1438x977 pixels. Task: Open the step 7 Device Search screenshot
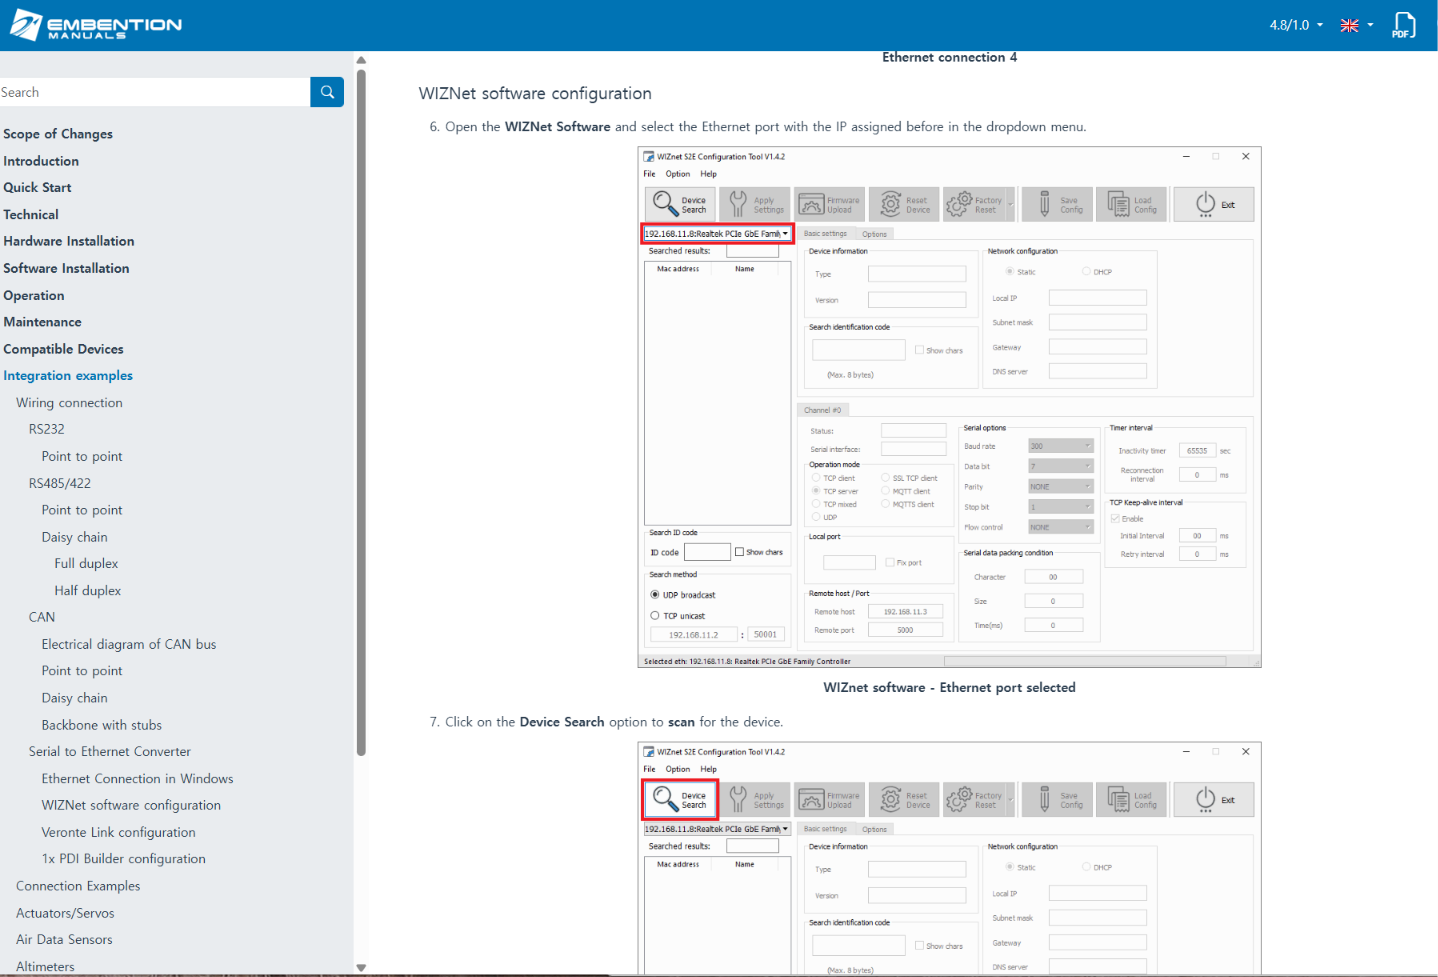(949, 858)
